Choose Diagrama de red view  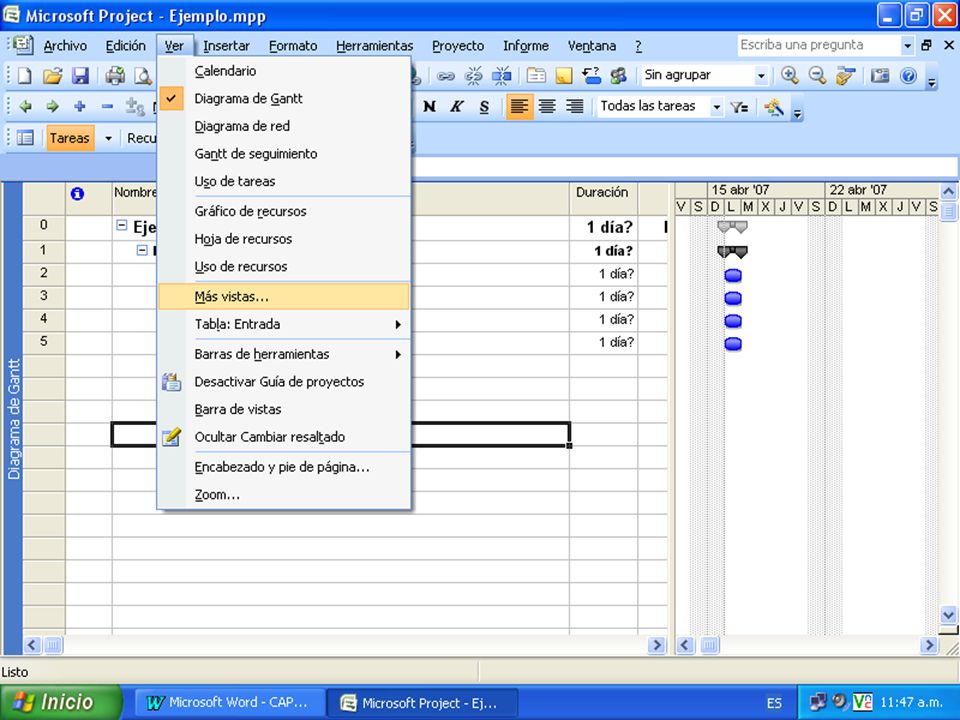pyautogui.click(x=283, y=126)
